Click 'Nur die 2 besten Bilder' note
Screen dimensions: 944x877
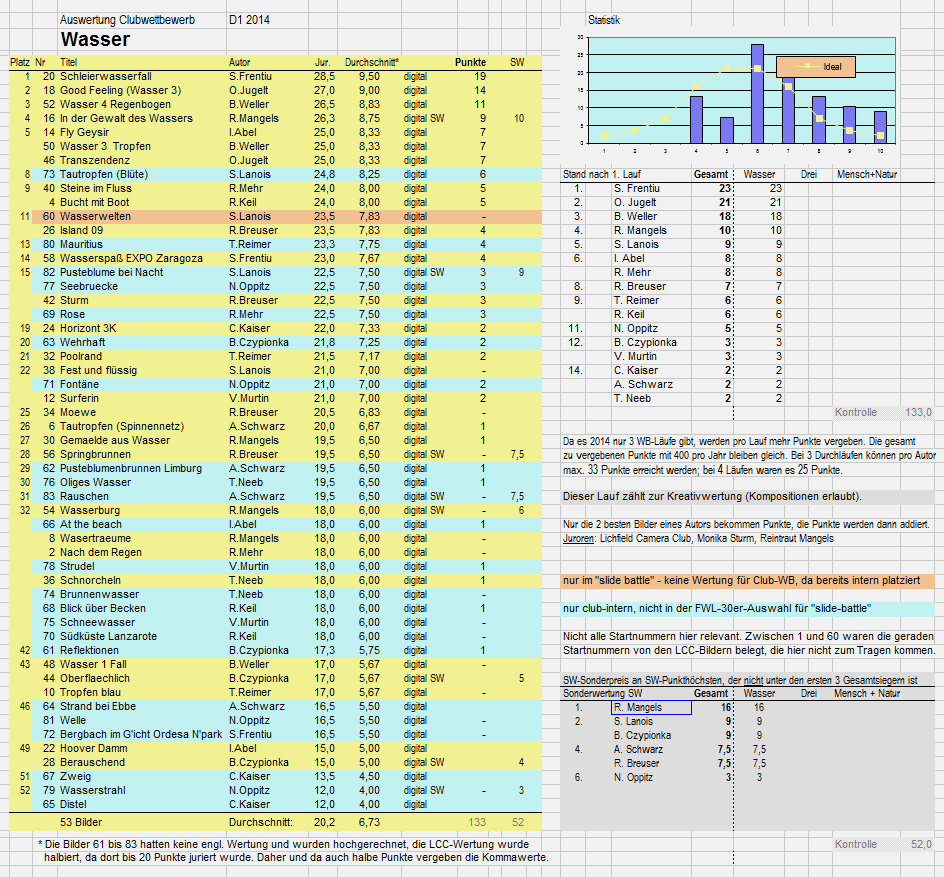(745, 524)
